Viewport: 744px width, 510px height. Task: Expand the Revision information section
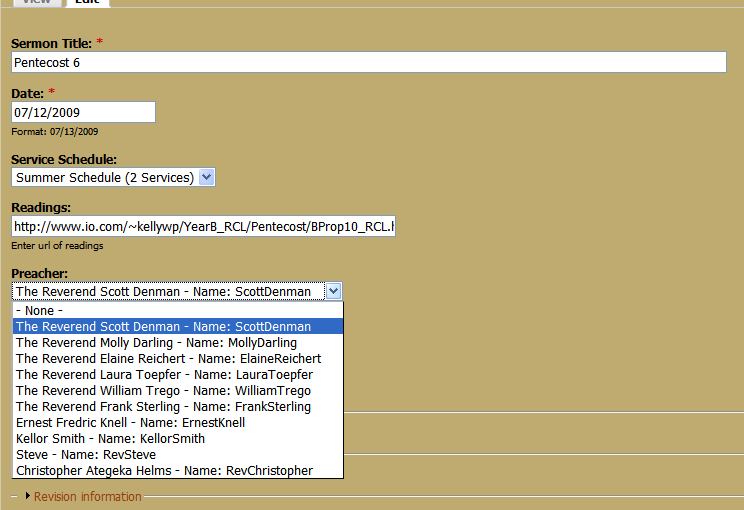tap(87, 496)
